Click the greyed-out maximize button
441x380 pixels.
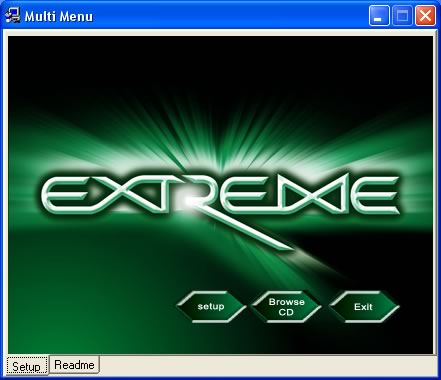402,16
